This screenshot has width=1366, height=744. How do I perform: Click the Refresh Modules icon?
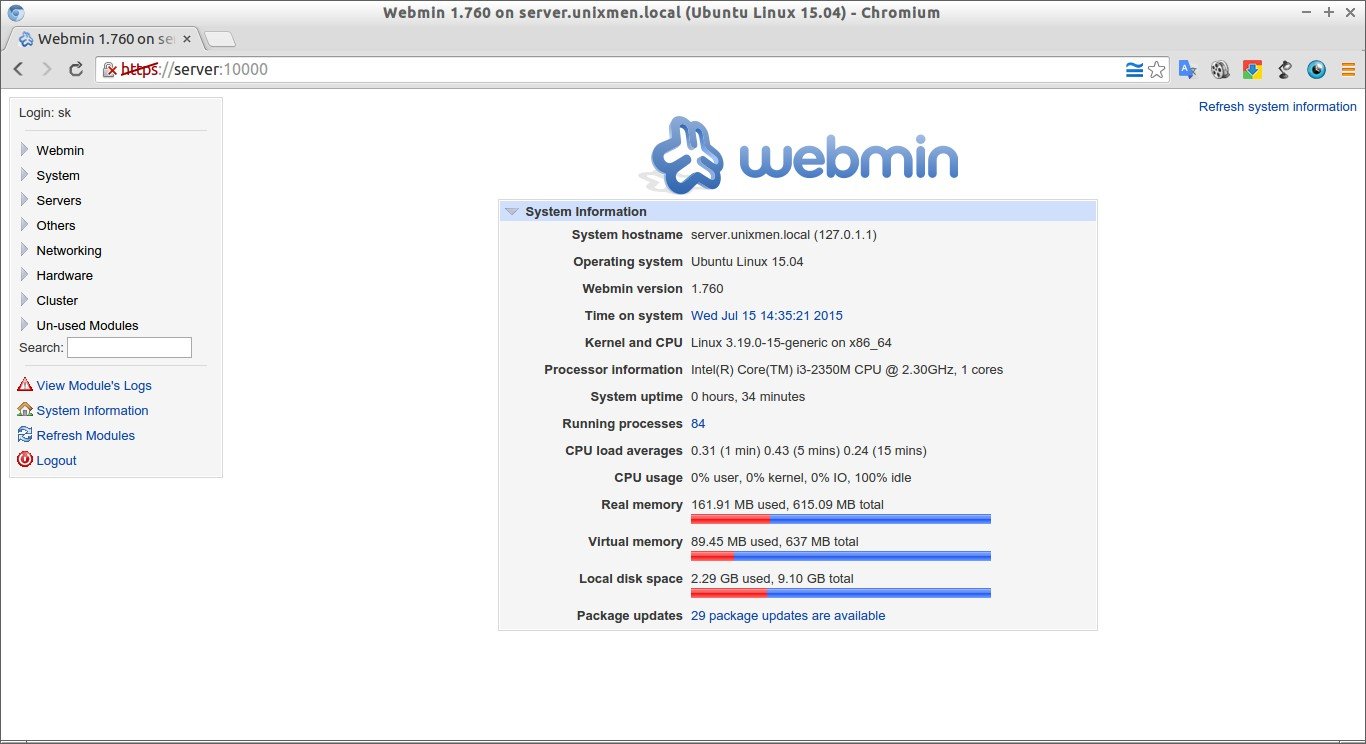[x=25, y=435]
